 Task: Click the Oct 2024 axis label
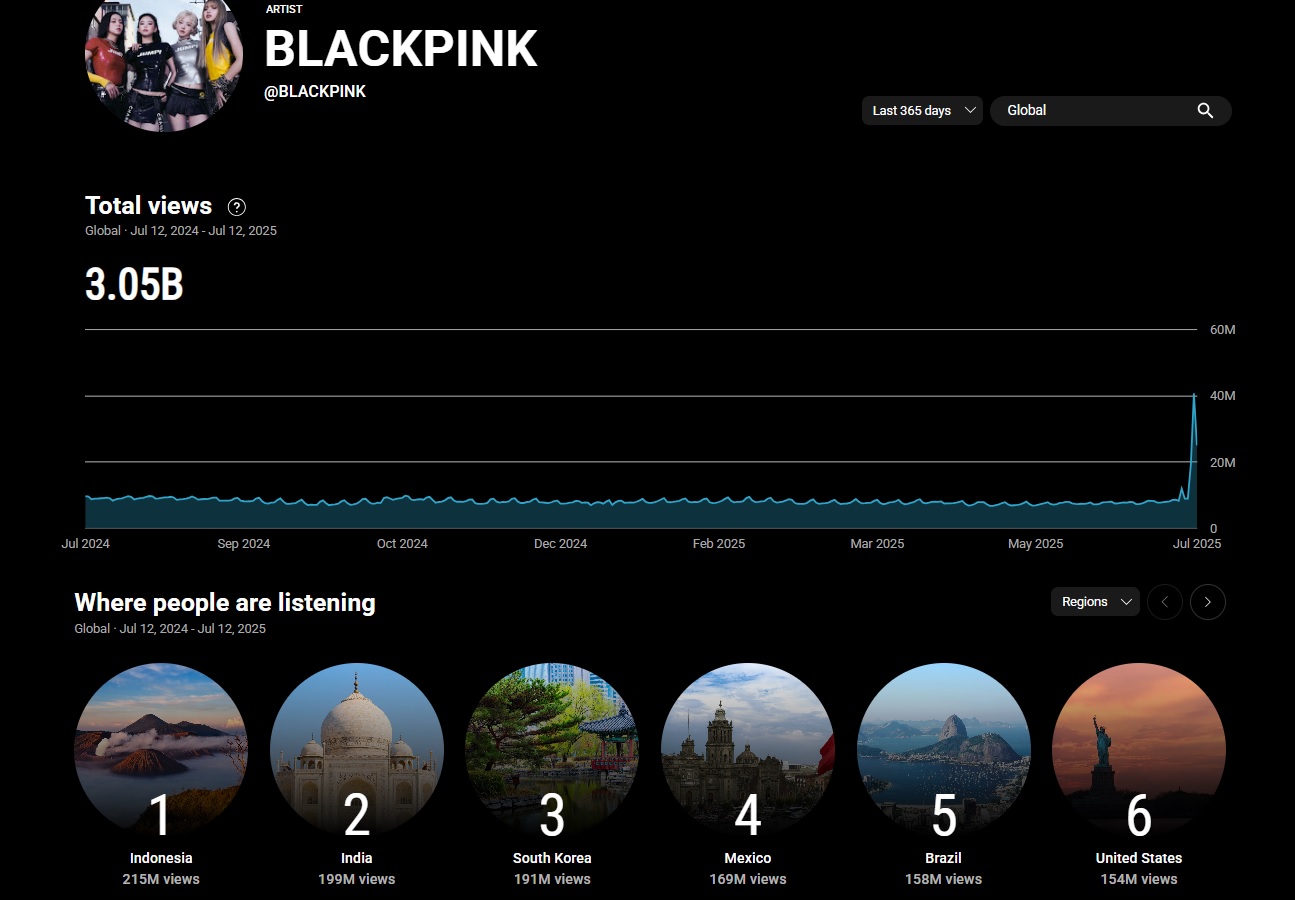tap(402, 544)
